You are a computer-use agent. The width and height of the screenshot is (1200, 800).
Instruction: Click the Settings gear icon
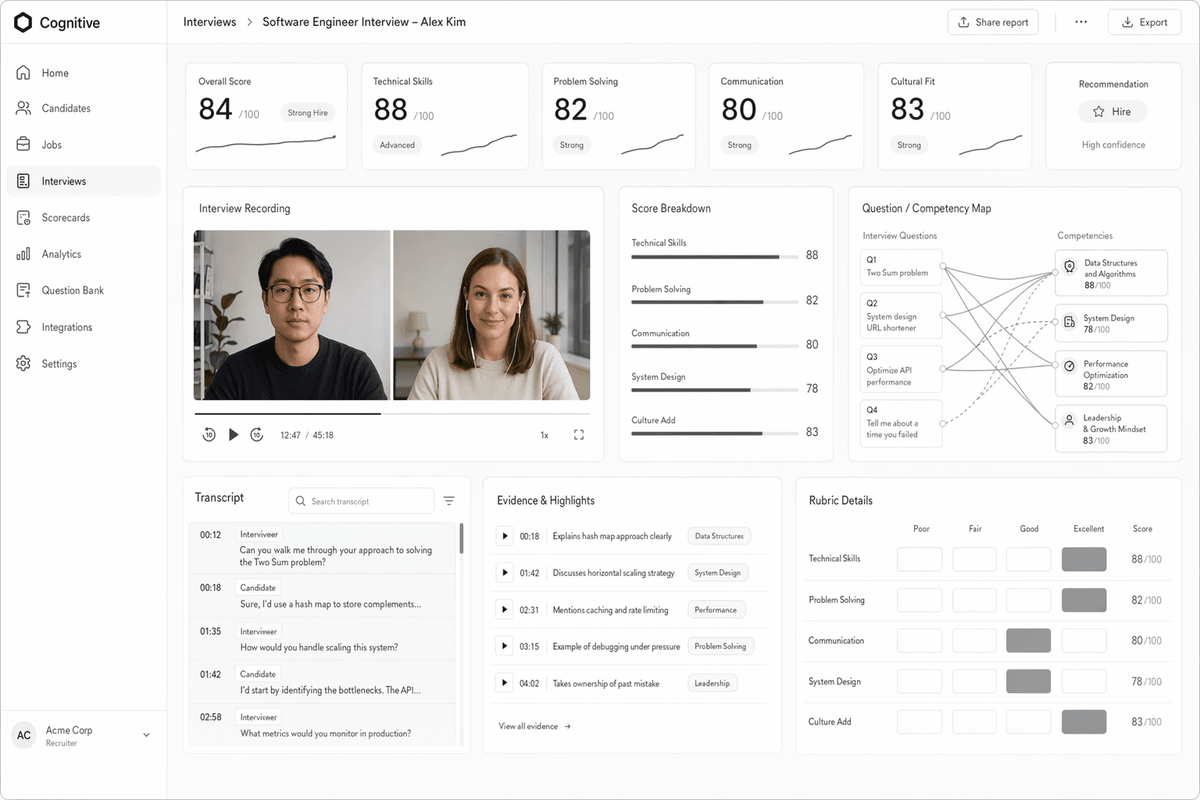point(23,364)
